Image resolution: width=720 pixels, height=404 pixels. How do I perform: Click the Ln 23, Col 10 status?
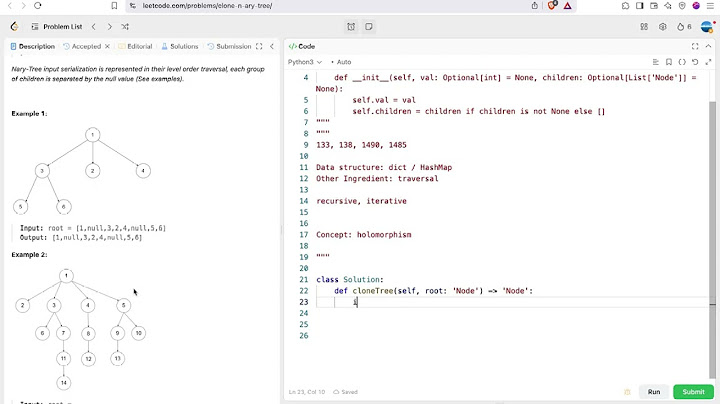(x=307, y=392)
